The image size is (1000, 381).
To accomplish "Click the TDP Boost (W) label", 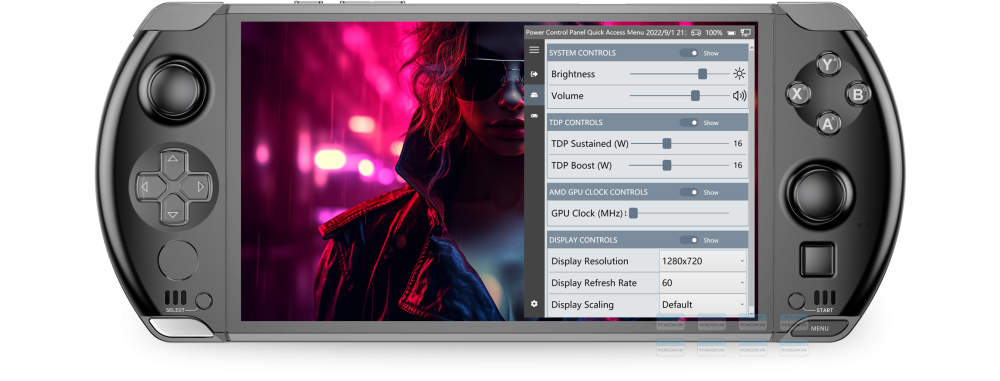I will coord(582,165).
